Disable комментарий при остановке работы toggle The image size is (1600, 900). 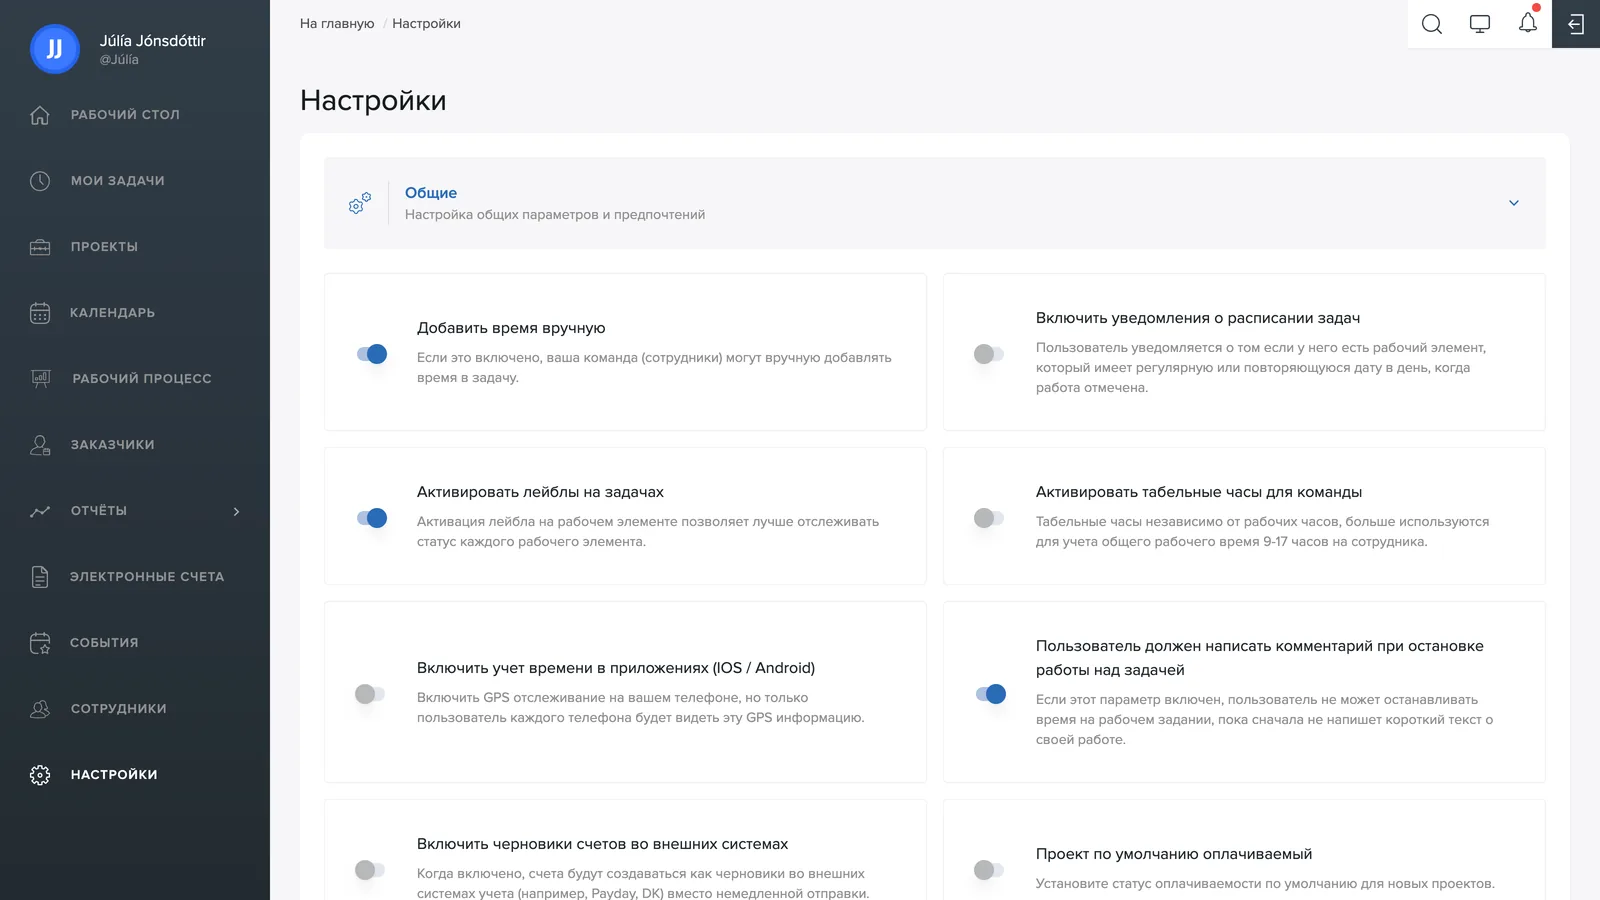pyautogui.click(x=991, y=694)
